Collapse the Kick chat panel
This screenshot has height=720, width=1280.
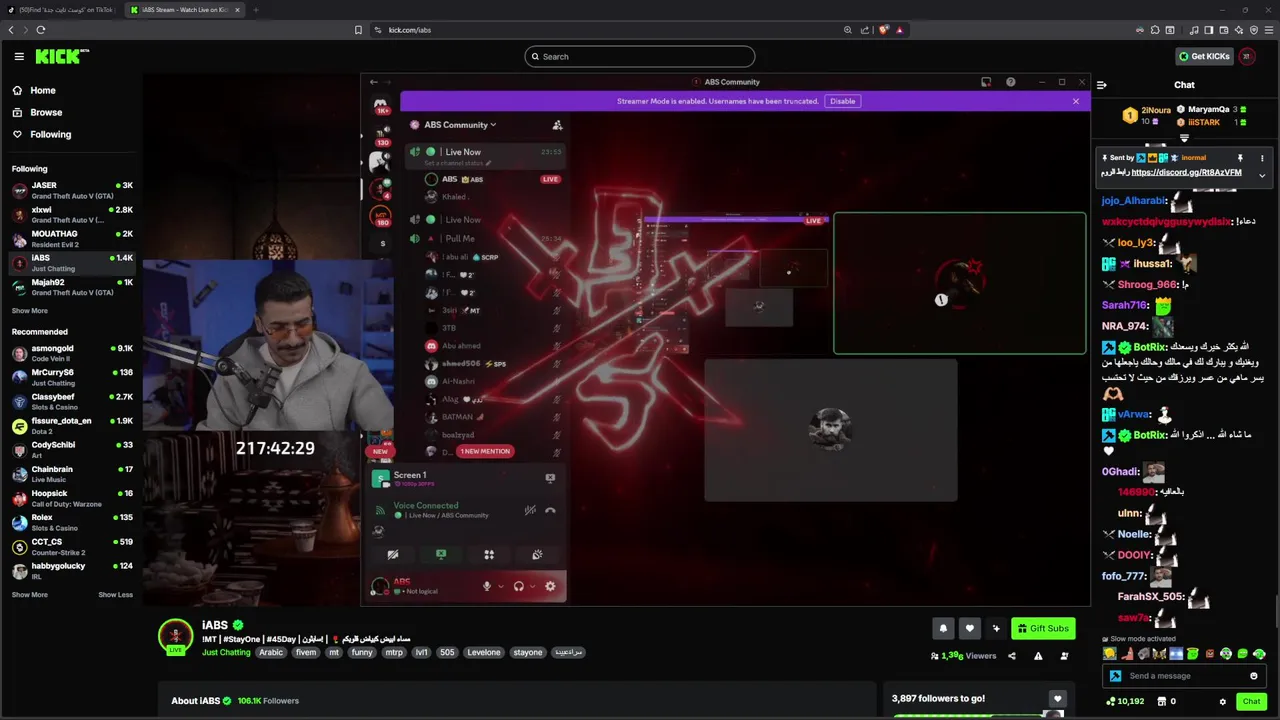(x=1101, y=85)
